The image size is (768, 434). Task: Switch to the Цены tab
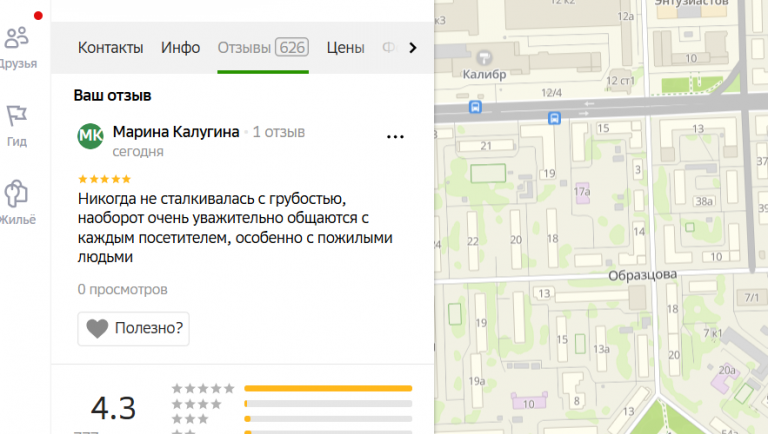pos(345,48)
